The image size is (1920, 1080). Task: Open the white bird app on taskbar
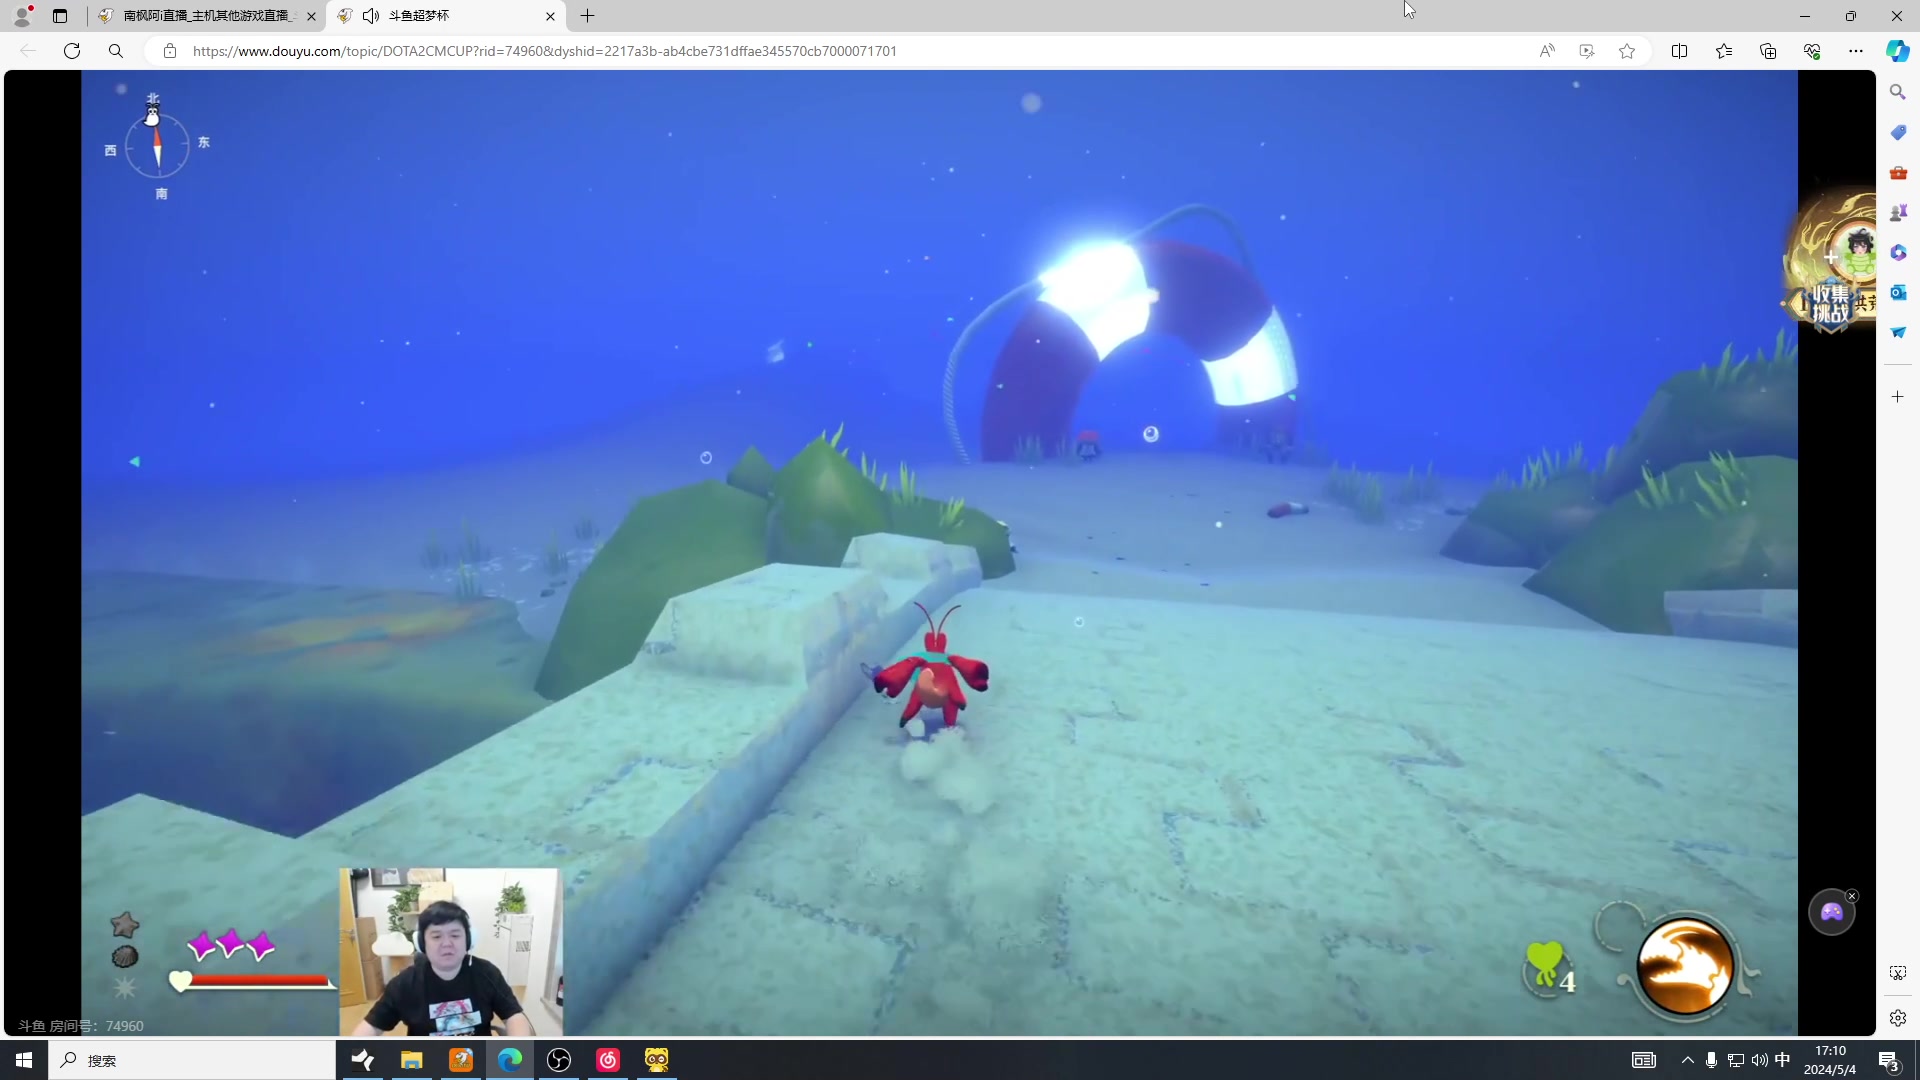(x=363, y=1060)
